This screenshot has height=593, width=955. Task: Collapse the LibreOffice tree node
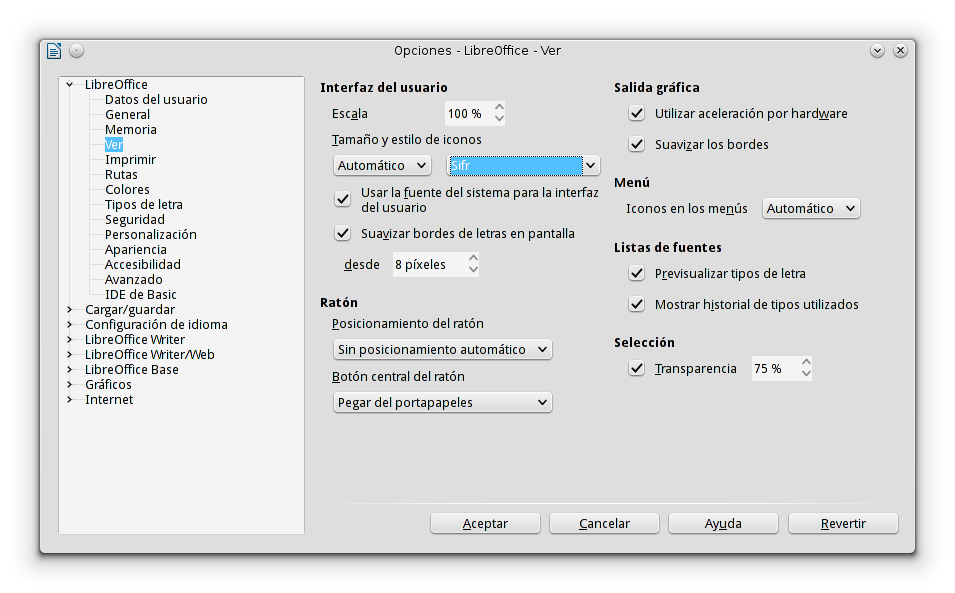[70, 85]
